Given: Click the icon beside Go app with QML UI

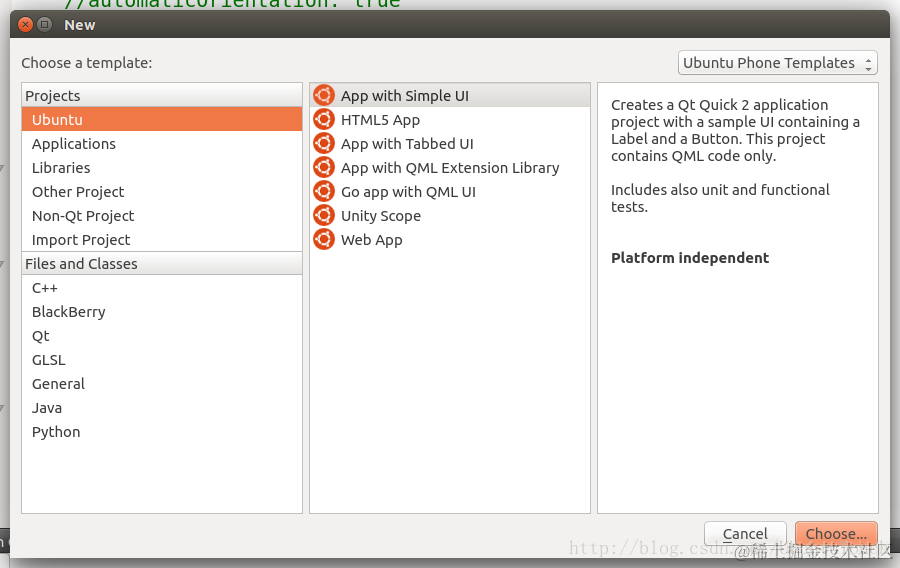Looking at the screenshot, I should pyautogui.click(x=324, y=192).
